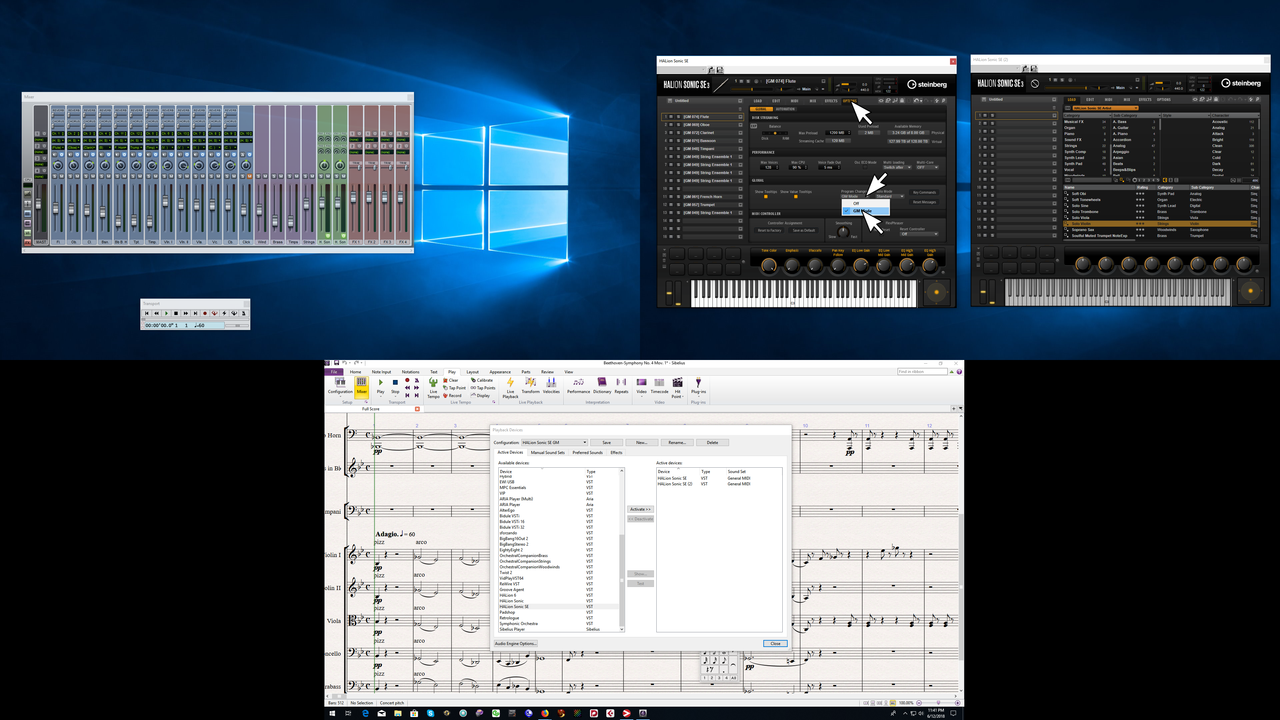Click the Live Playback lightning icon

(x=510, y=387)
